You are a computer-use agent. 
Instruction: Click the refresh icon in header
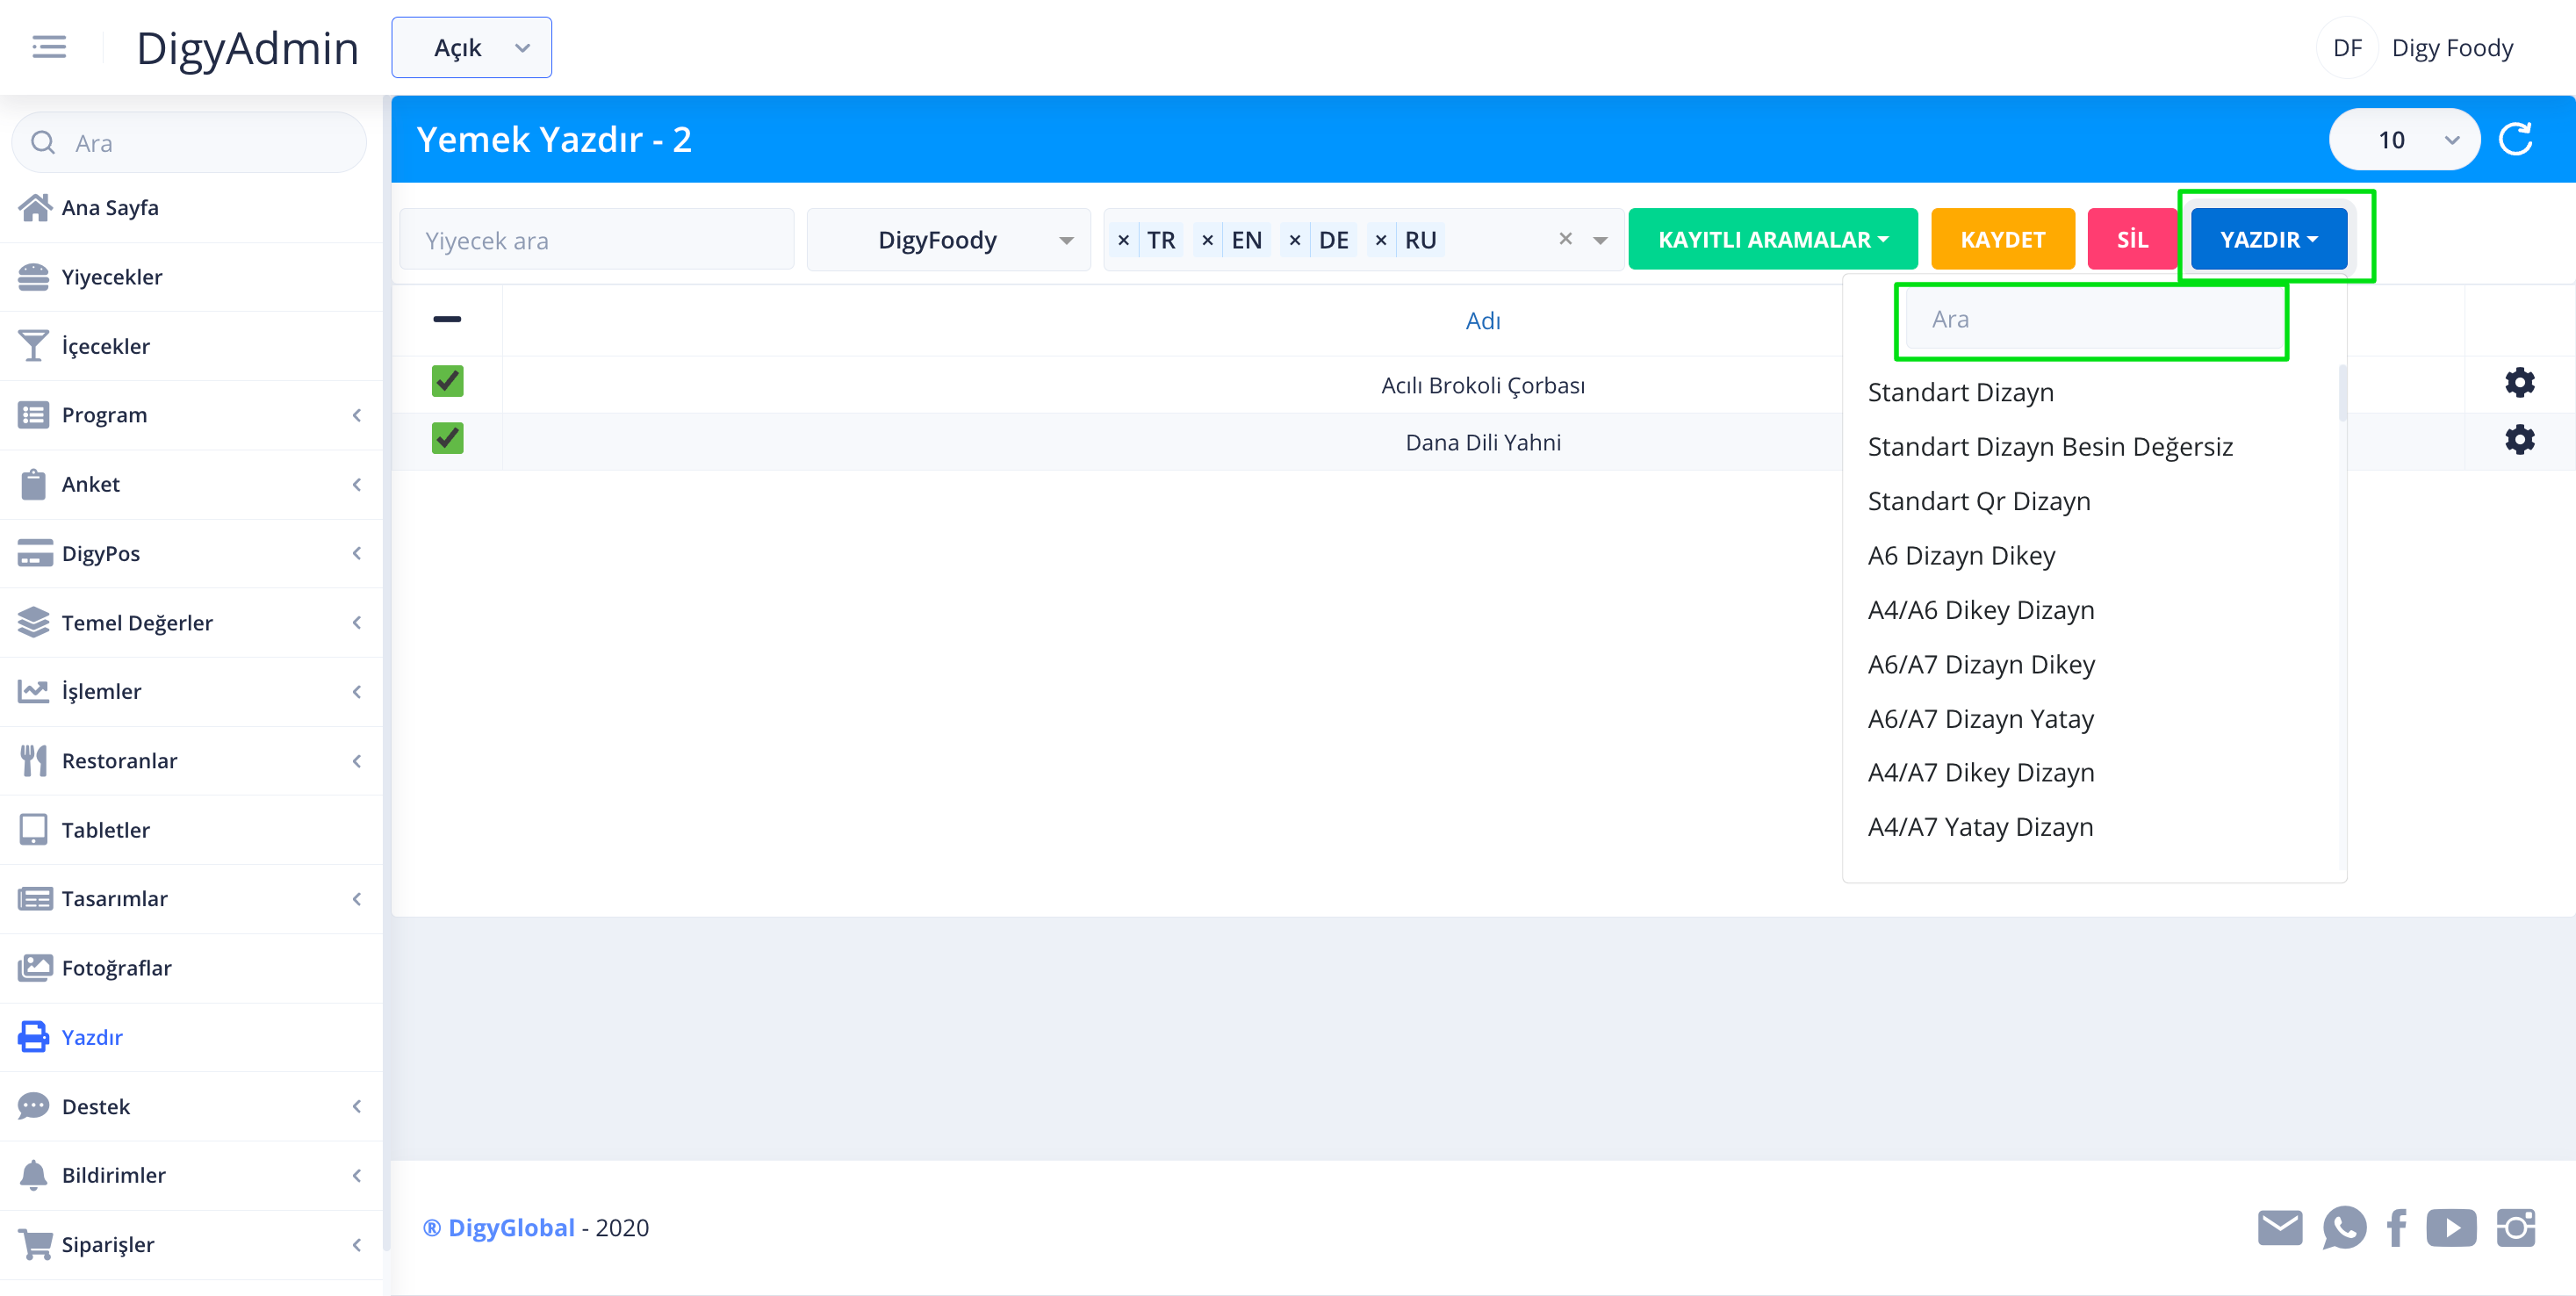click(x=2515, y=139)
